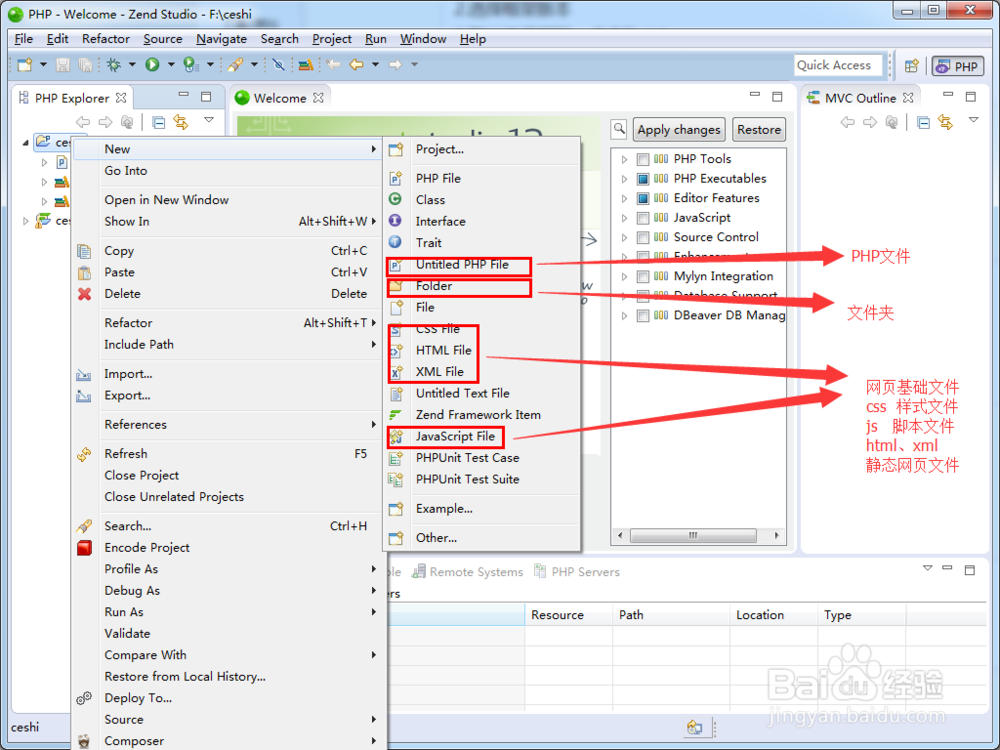Image resolution: width=1000 pixels, height=750 pixels.
Task: Click the Copy icon in context menu
Action: [84, 251]
